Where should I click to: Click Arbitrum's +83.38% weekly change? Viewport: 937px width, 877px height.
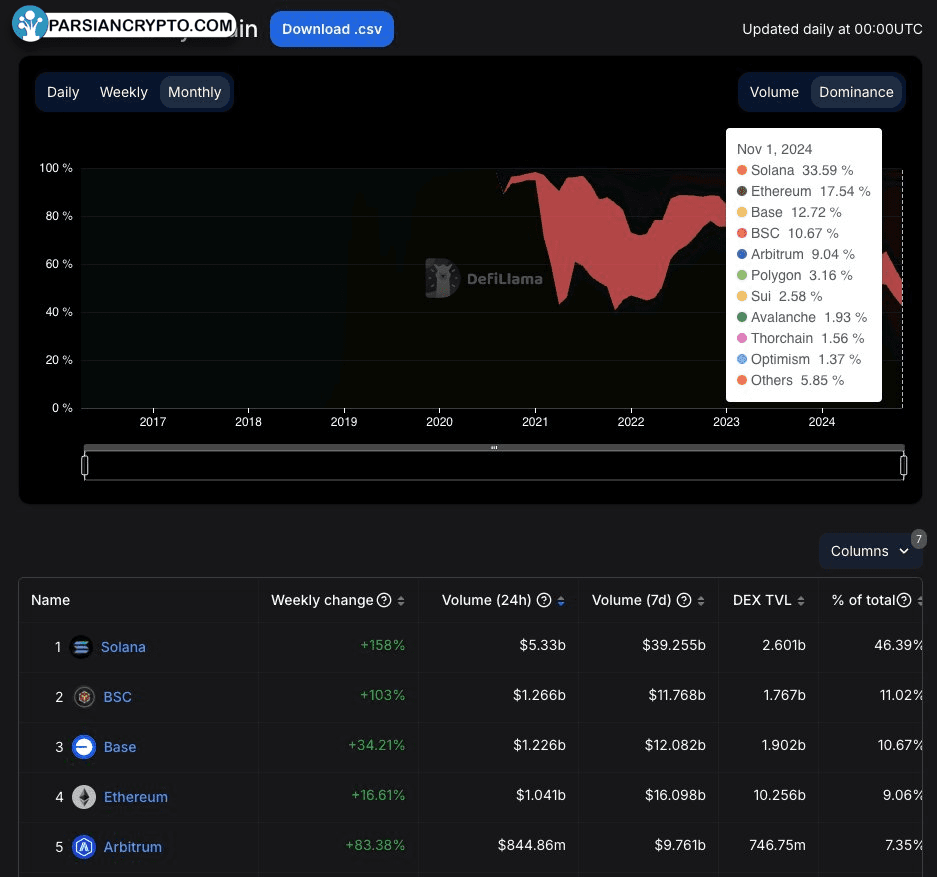point(375,845)
